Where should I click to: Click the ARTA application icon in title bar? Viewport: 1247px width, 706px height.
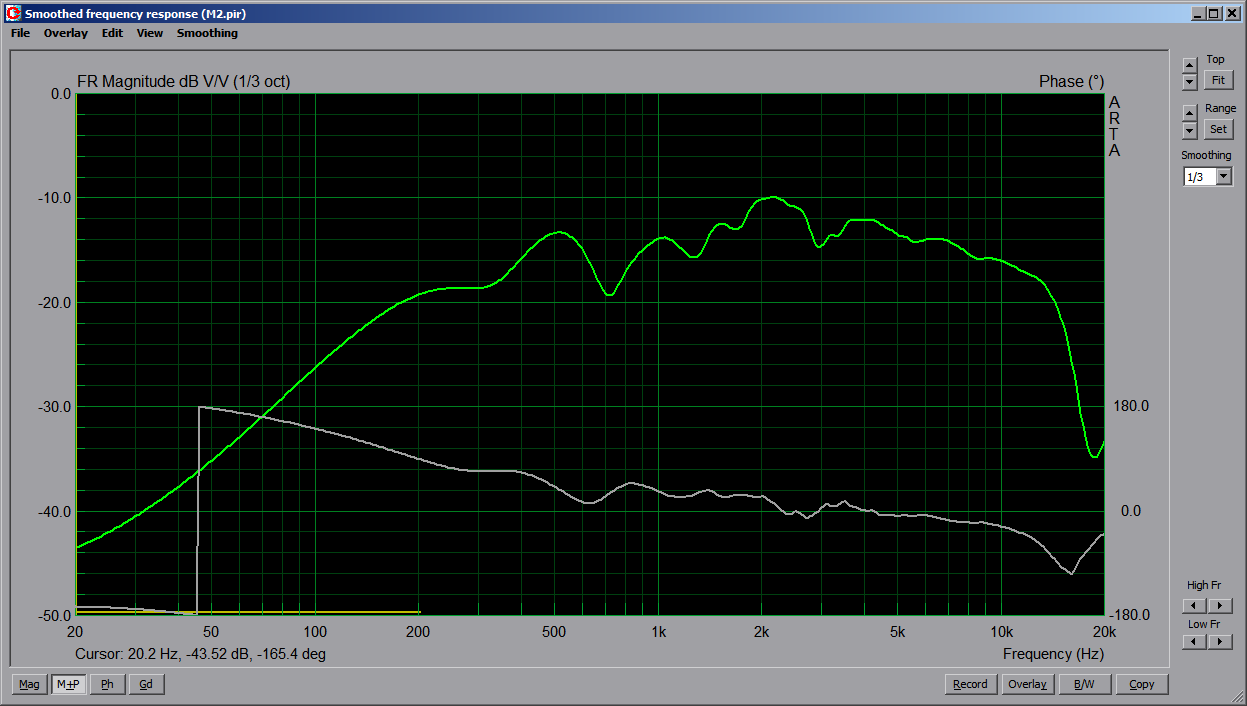click(x=13, y=14)
